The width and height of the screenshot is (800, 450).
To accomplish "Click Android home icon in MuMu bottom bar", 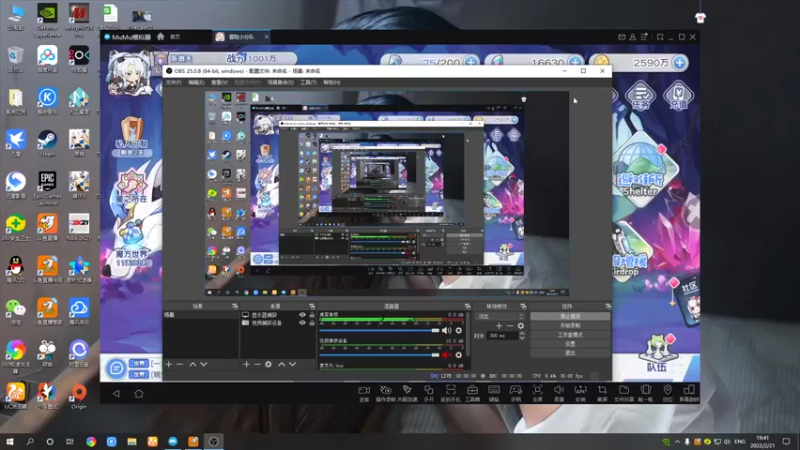I will point(139,393).
